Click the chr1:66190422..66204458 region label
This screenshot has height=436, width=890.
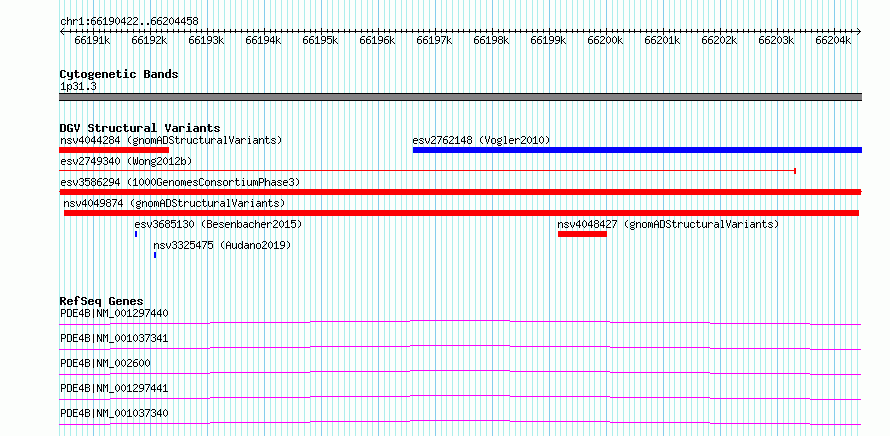[x=129, y=21]
